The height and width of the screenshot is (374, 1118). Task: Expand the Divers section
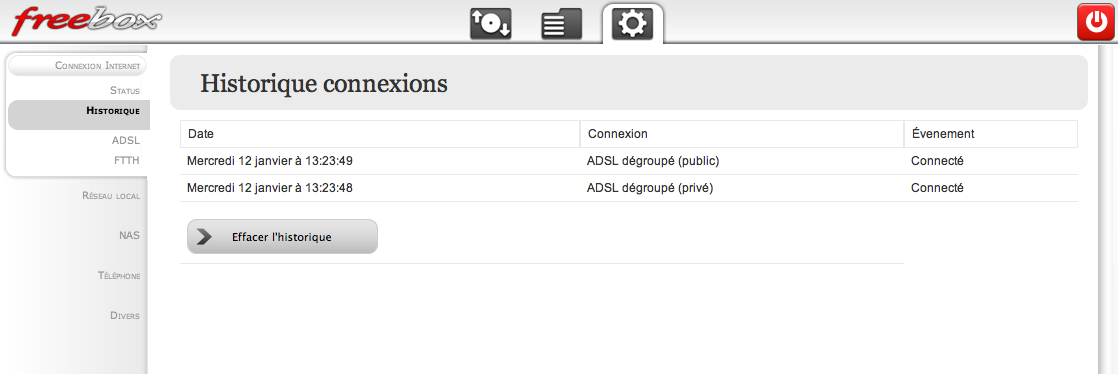pyautogui.click(x=125, y=315)
